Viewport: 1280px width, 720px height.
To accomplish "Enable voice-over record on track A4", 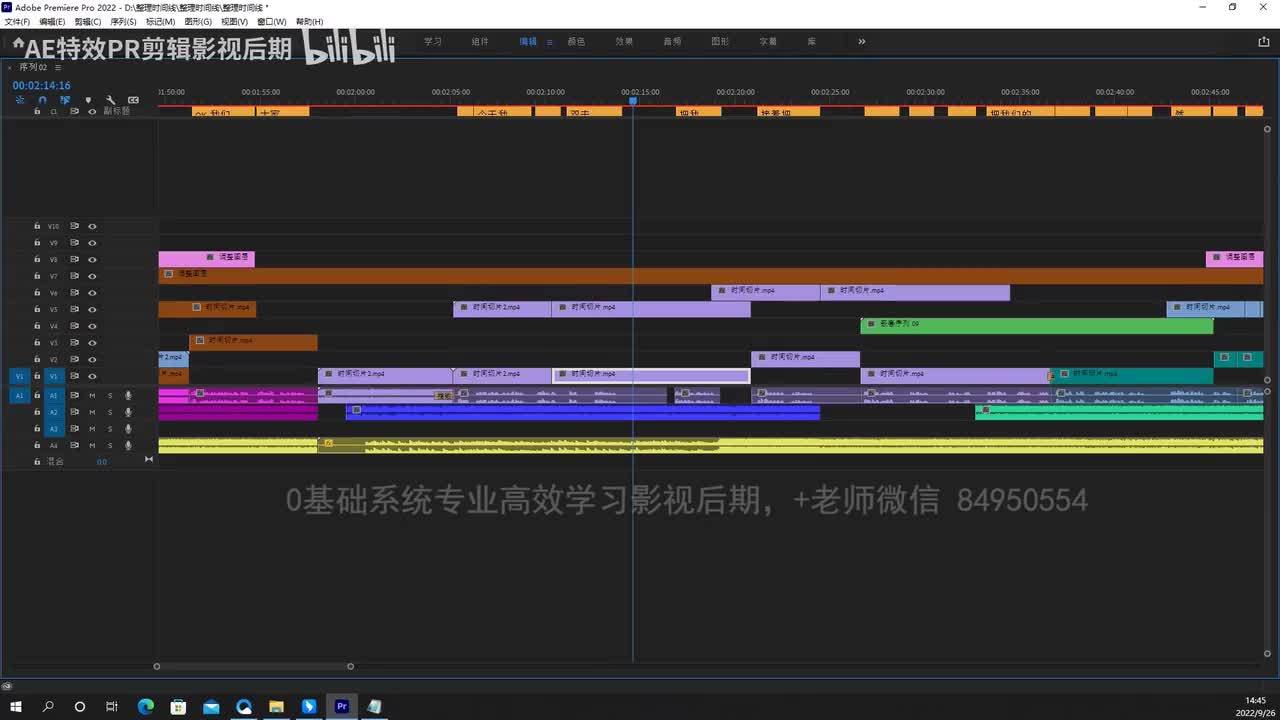I will point(128,445).
